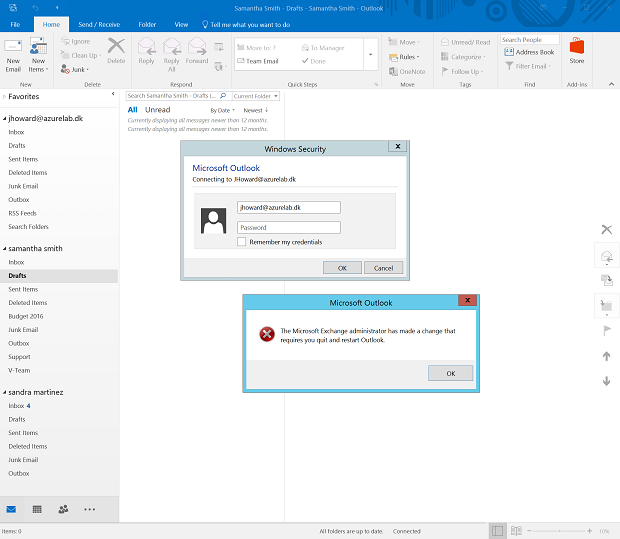The image size is (620, 539).
Task: Switch to Reading view in status bar
Action: click(516, 531)
